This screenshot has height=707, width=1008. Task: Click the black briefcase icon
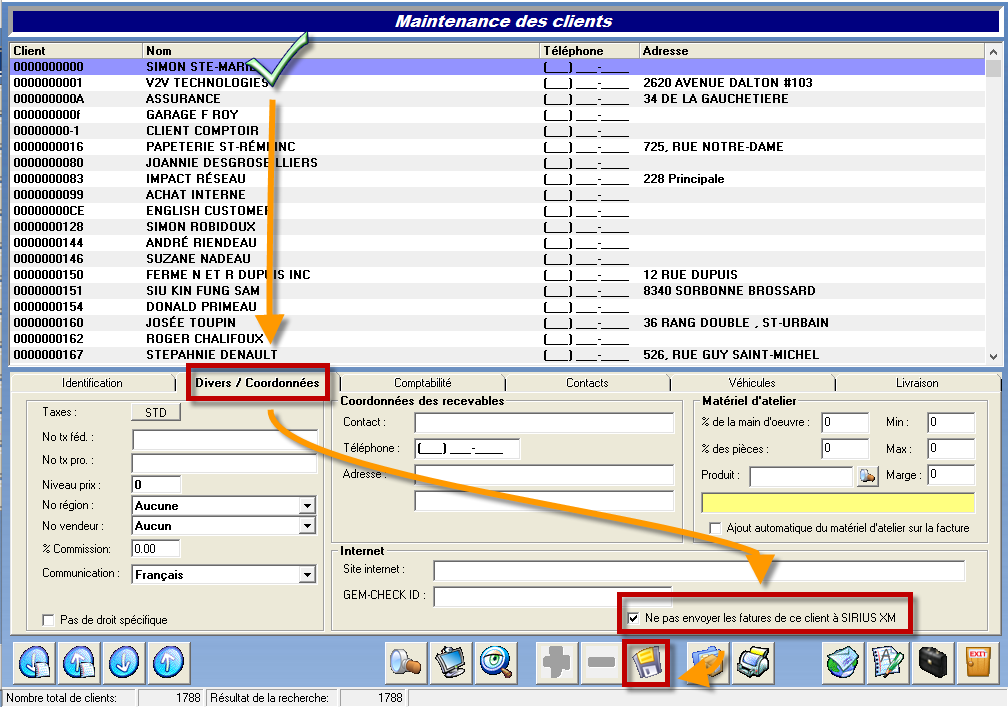click(933, 662)
